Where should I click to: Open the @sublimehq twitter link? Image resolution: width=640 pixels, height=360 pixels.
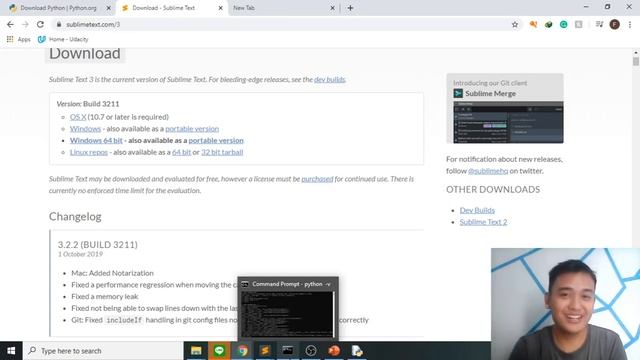pyautogui.click(x=488, y=171)
